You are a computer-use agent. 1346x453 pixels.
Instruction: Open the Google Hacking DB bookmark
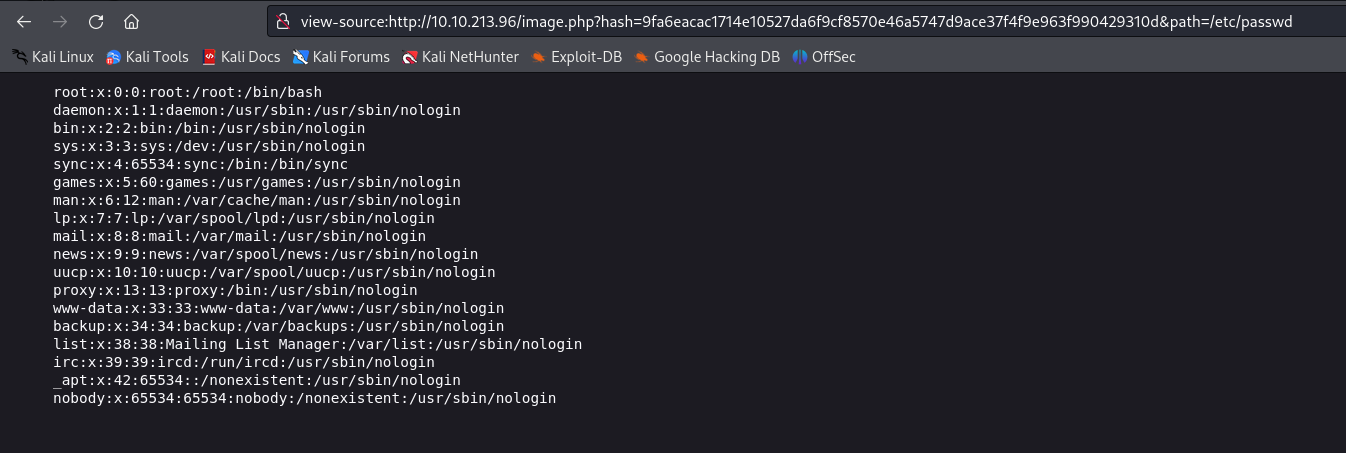pyautogui.click(x=706, y=57)
